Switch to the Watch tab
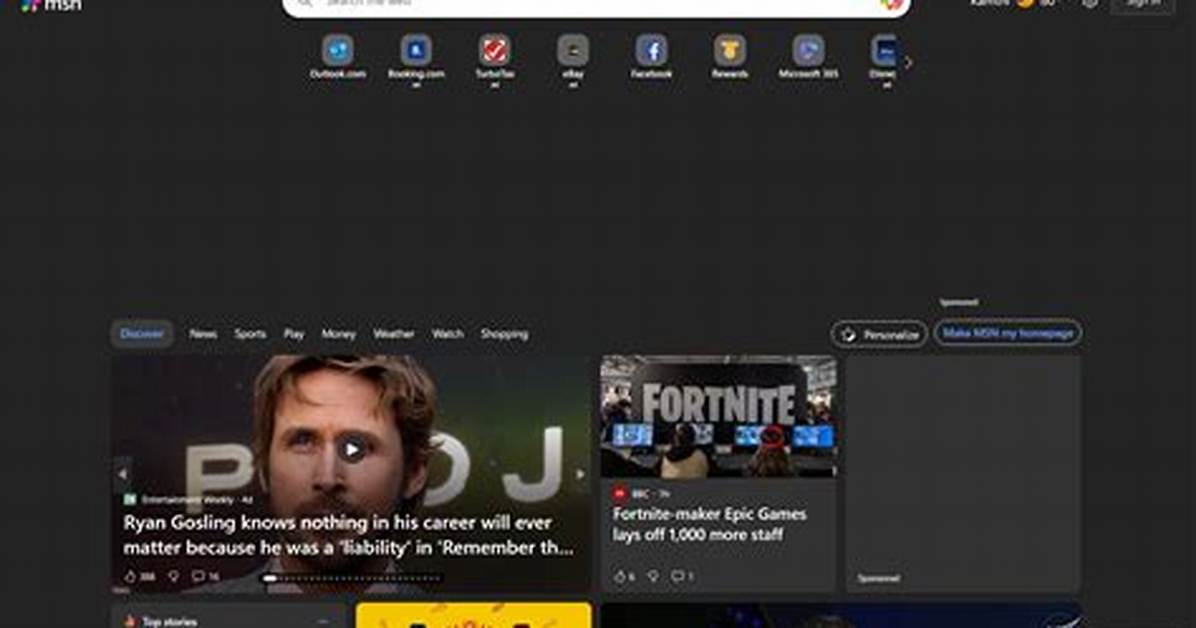Screen dimensions: 1196x628 (x=448, y=333)
